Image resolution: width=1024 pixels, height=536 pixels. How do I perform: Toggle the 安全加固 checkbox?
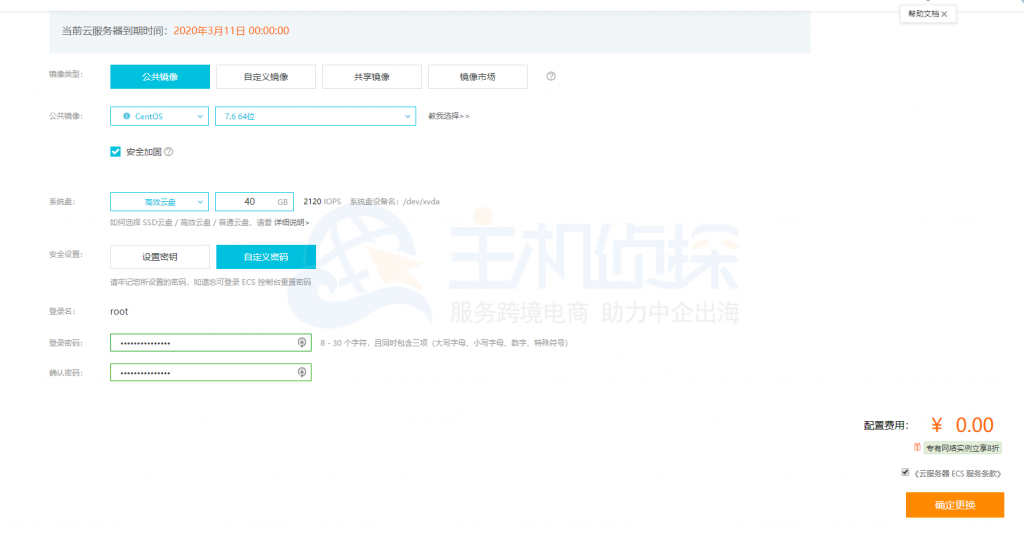116,151
